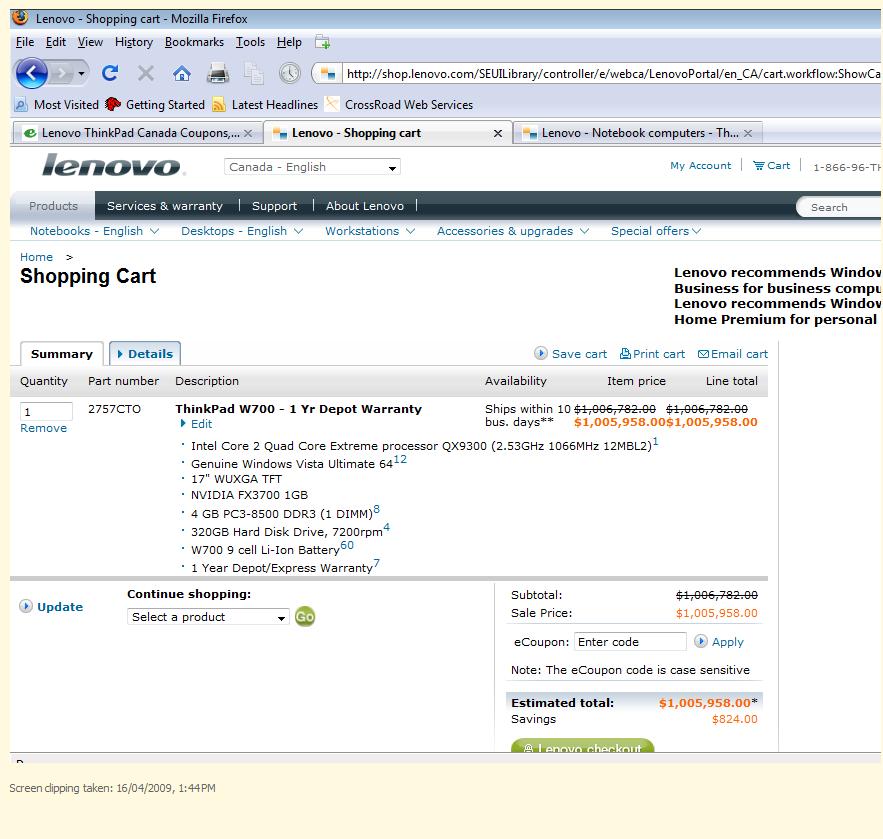The image size is (883, 839).
Task: Click the CrossRoad Web Services bookmark
Action: [399, 105]
